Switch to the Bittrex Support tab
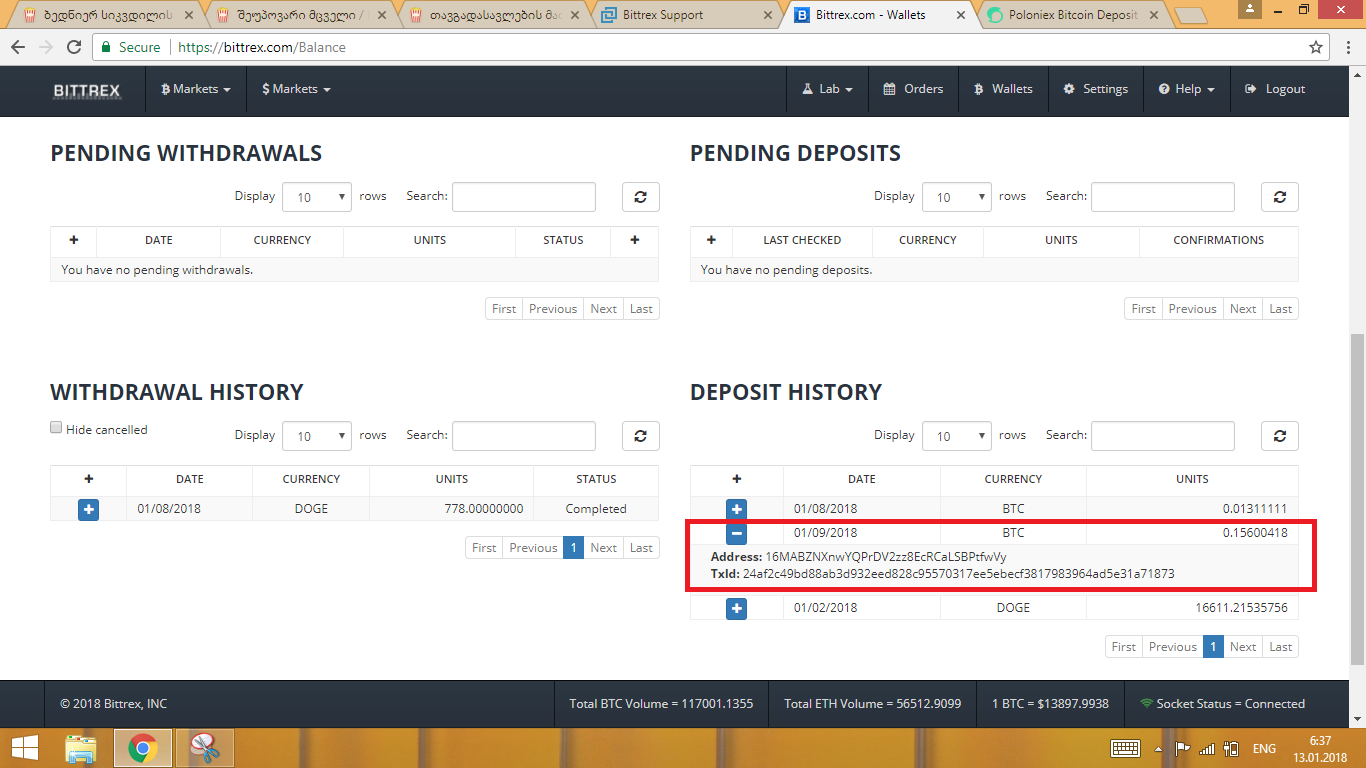 [x=684, y=15]
